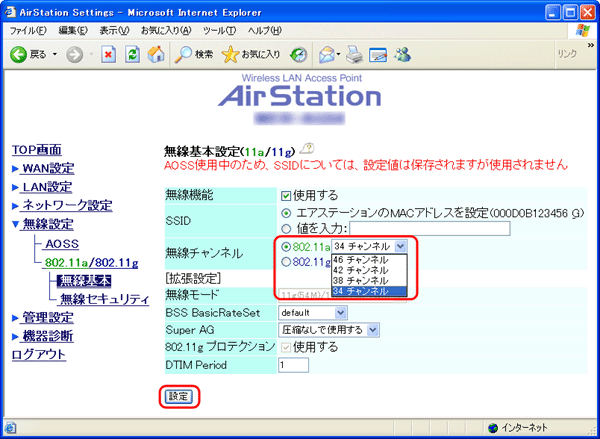Toggle the 無線機能 使用する checkbox
600x439 pixels.
[285, 196]
